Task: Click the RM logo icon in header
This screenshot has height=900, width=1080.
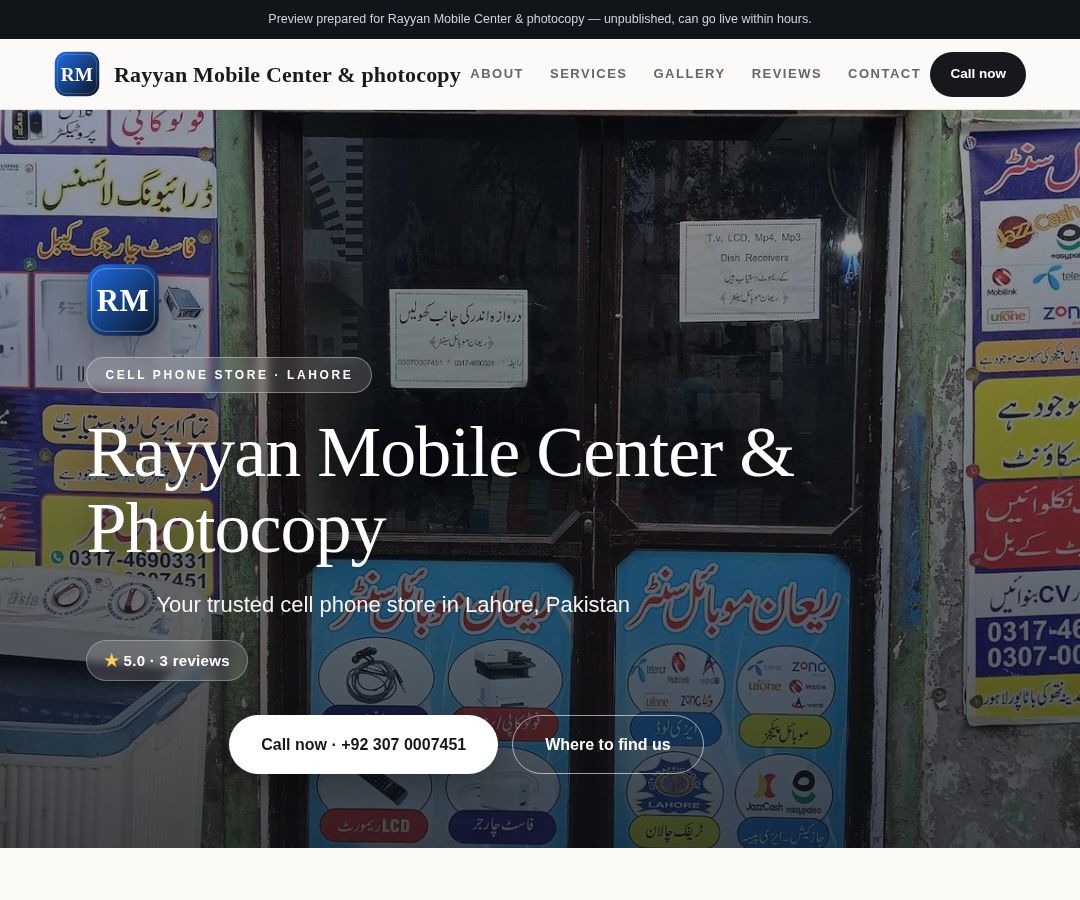Action: coord(76,74)
